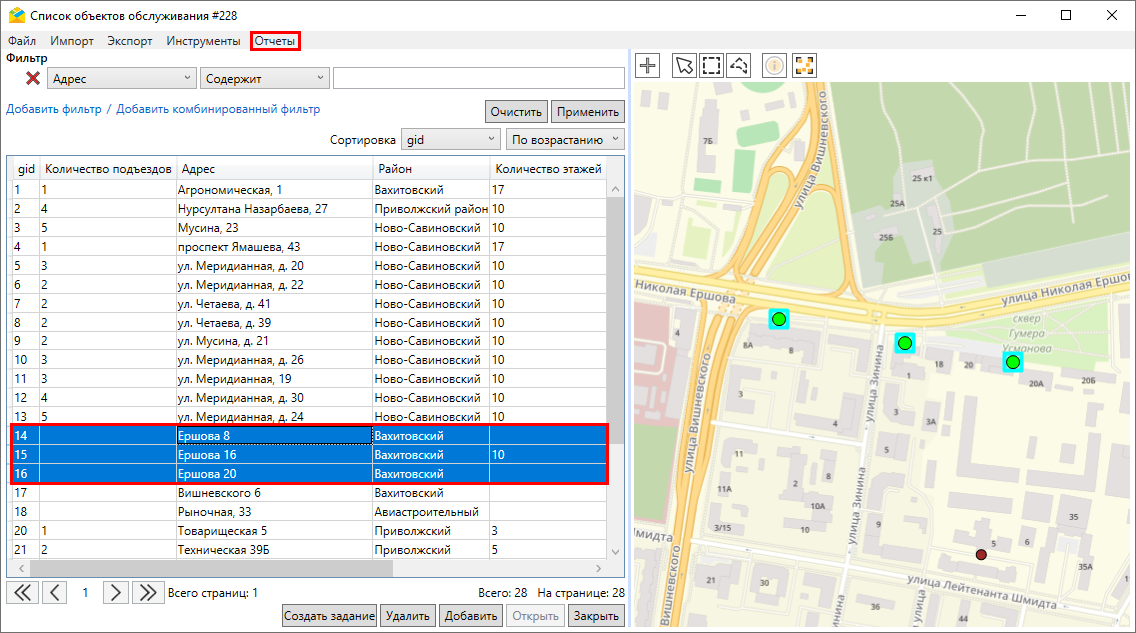Viewport: 1136px width, 633px height.
Task: Click the Добавить комбинированный фильтр link
Action: click(x=218, y=109)
